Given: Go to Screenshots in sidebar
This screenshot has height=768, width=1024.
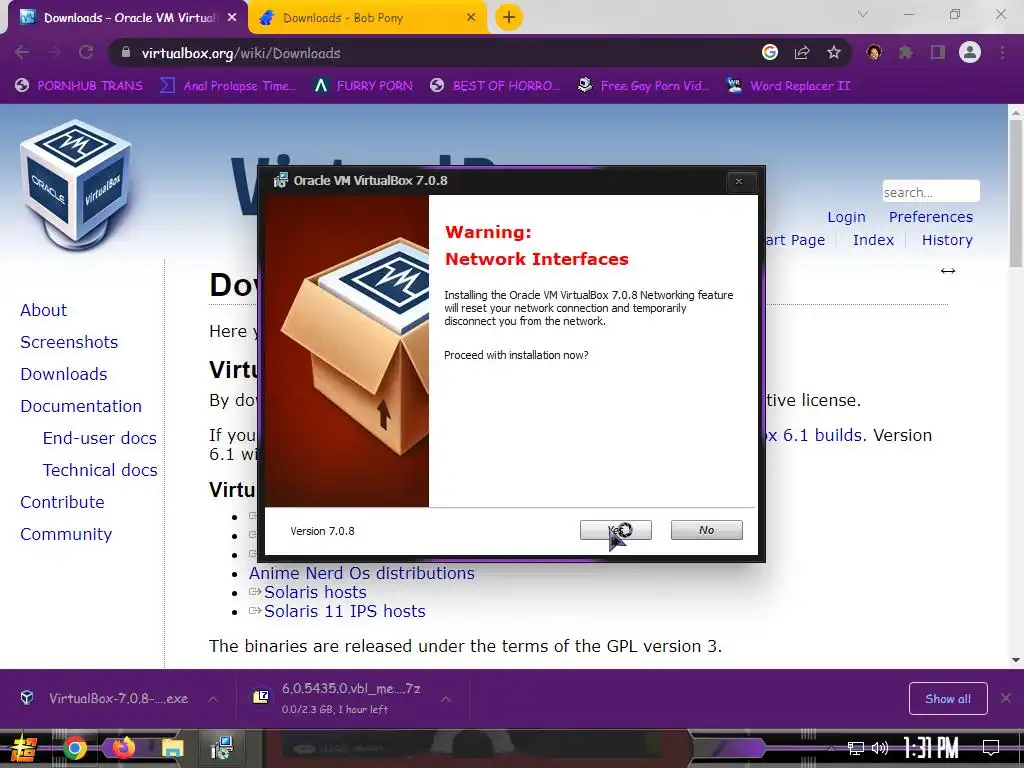Looking at the screenshot, I should pos(69,342).
